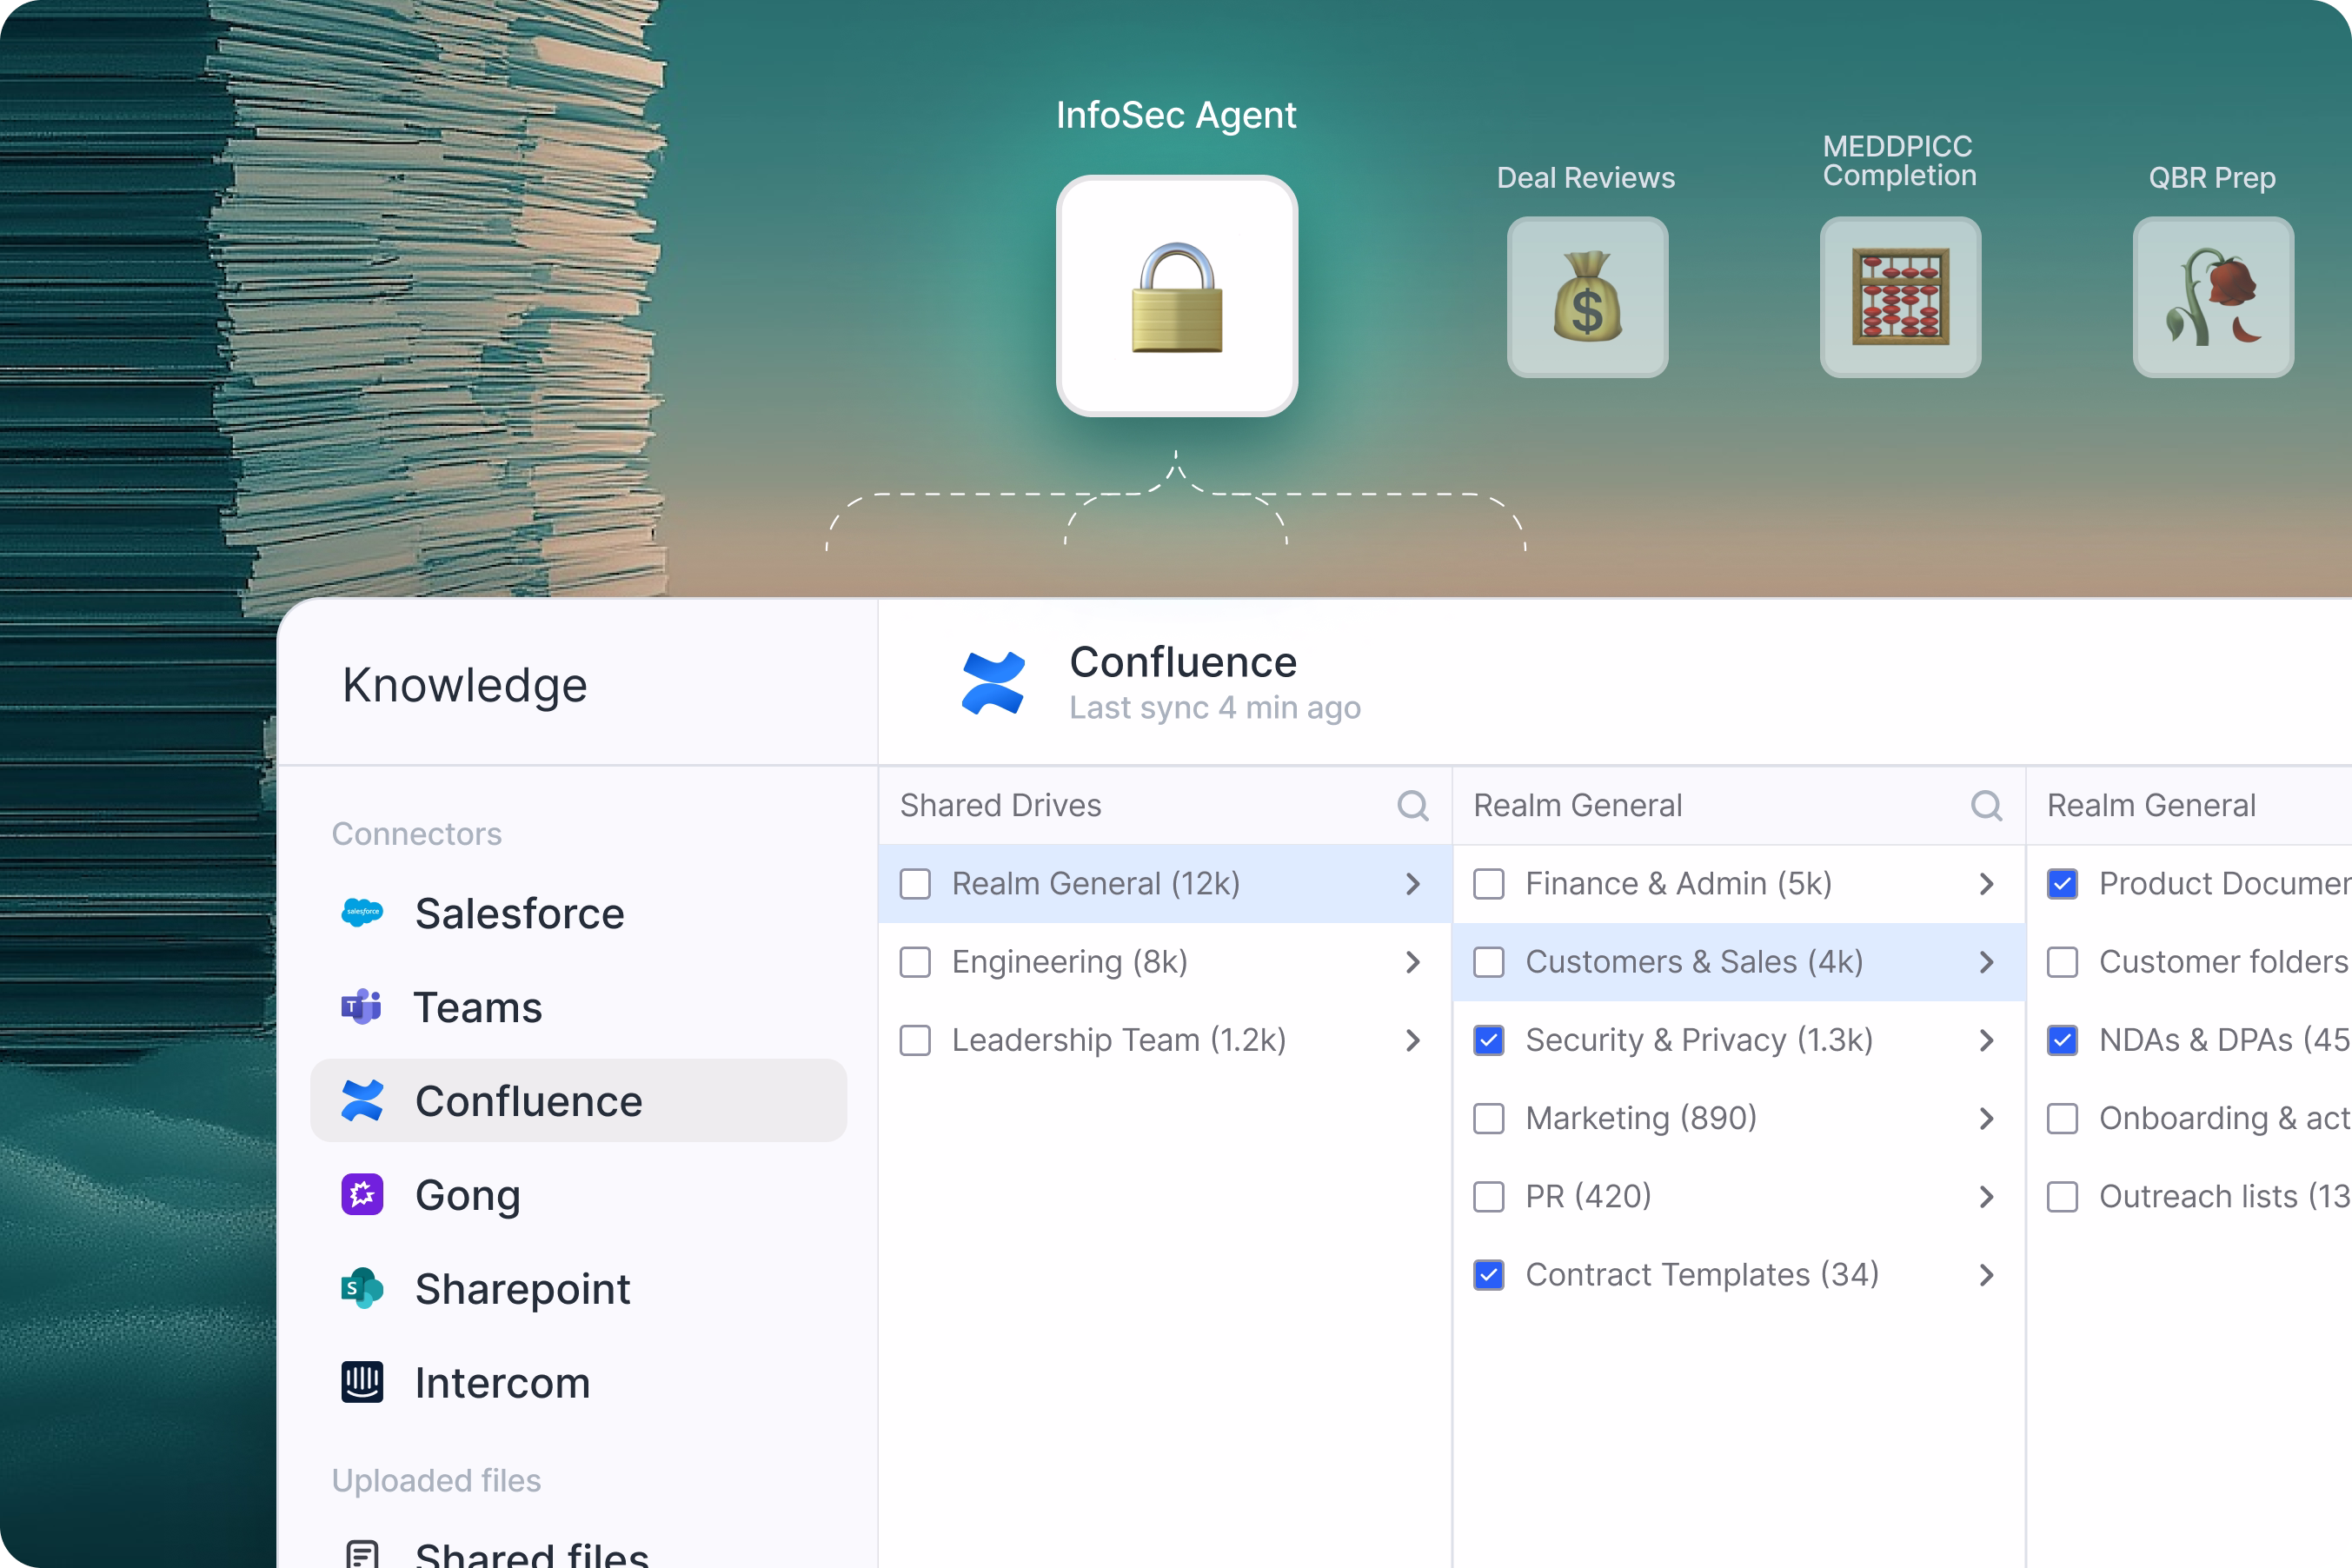Expand Contract Templates (34) chevron
This screenshot has width=2352, height=1568.
pos(1987,1274)
